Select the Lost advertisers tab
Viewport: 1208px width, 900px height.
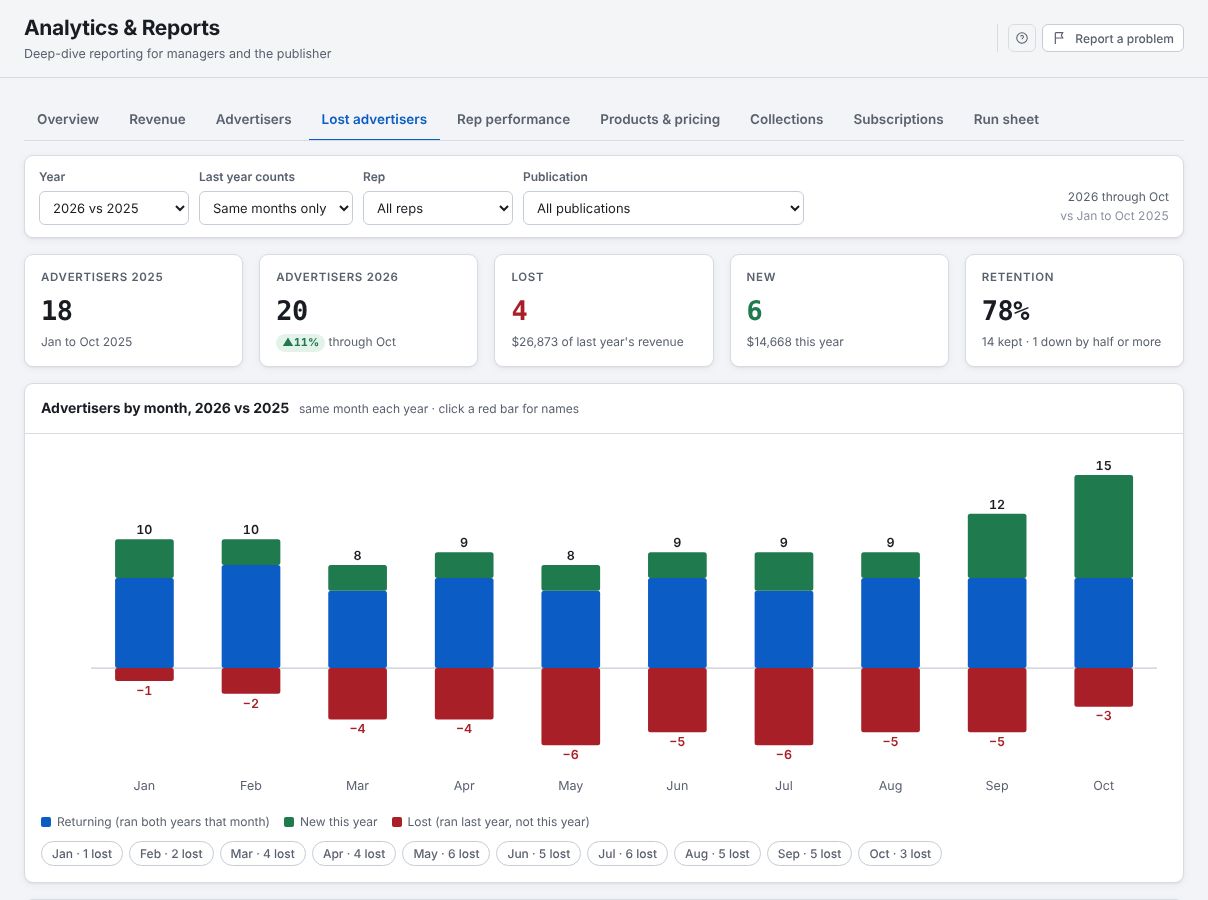pyautogui.click(x=374, y=119)
